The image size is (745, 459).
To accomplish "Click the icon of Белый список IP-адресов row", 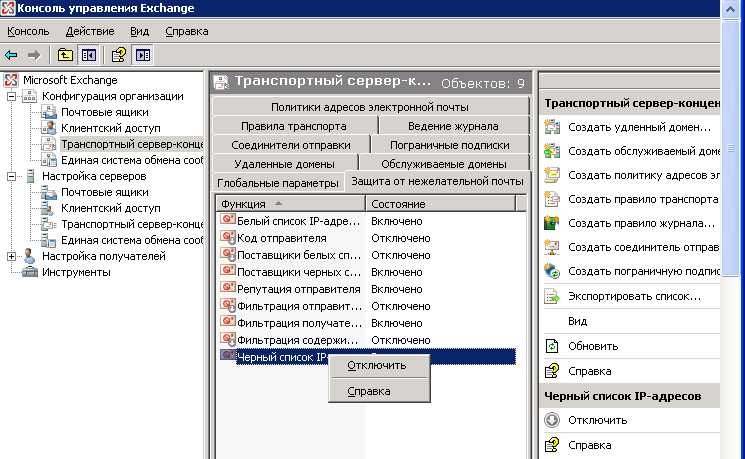I will click(228, 220).
